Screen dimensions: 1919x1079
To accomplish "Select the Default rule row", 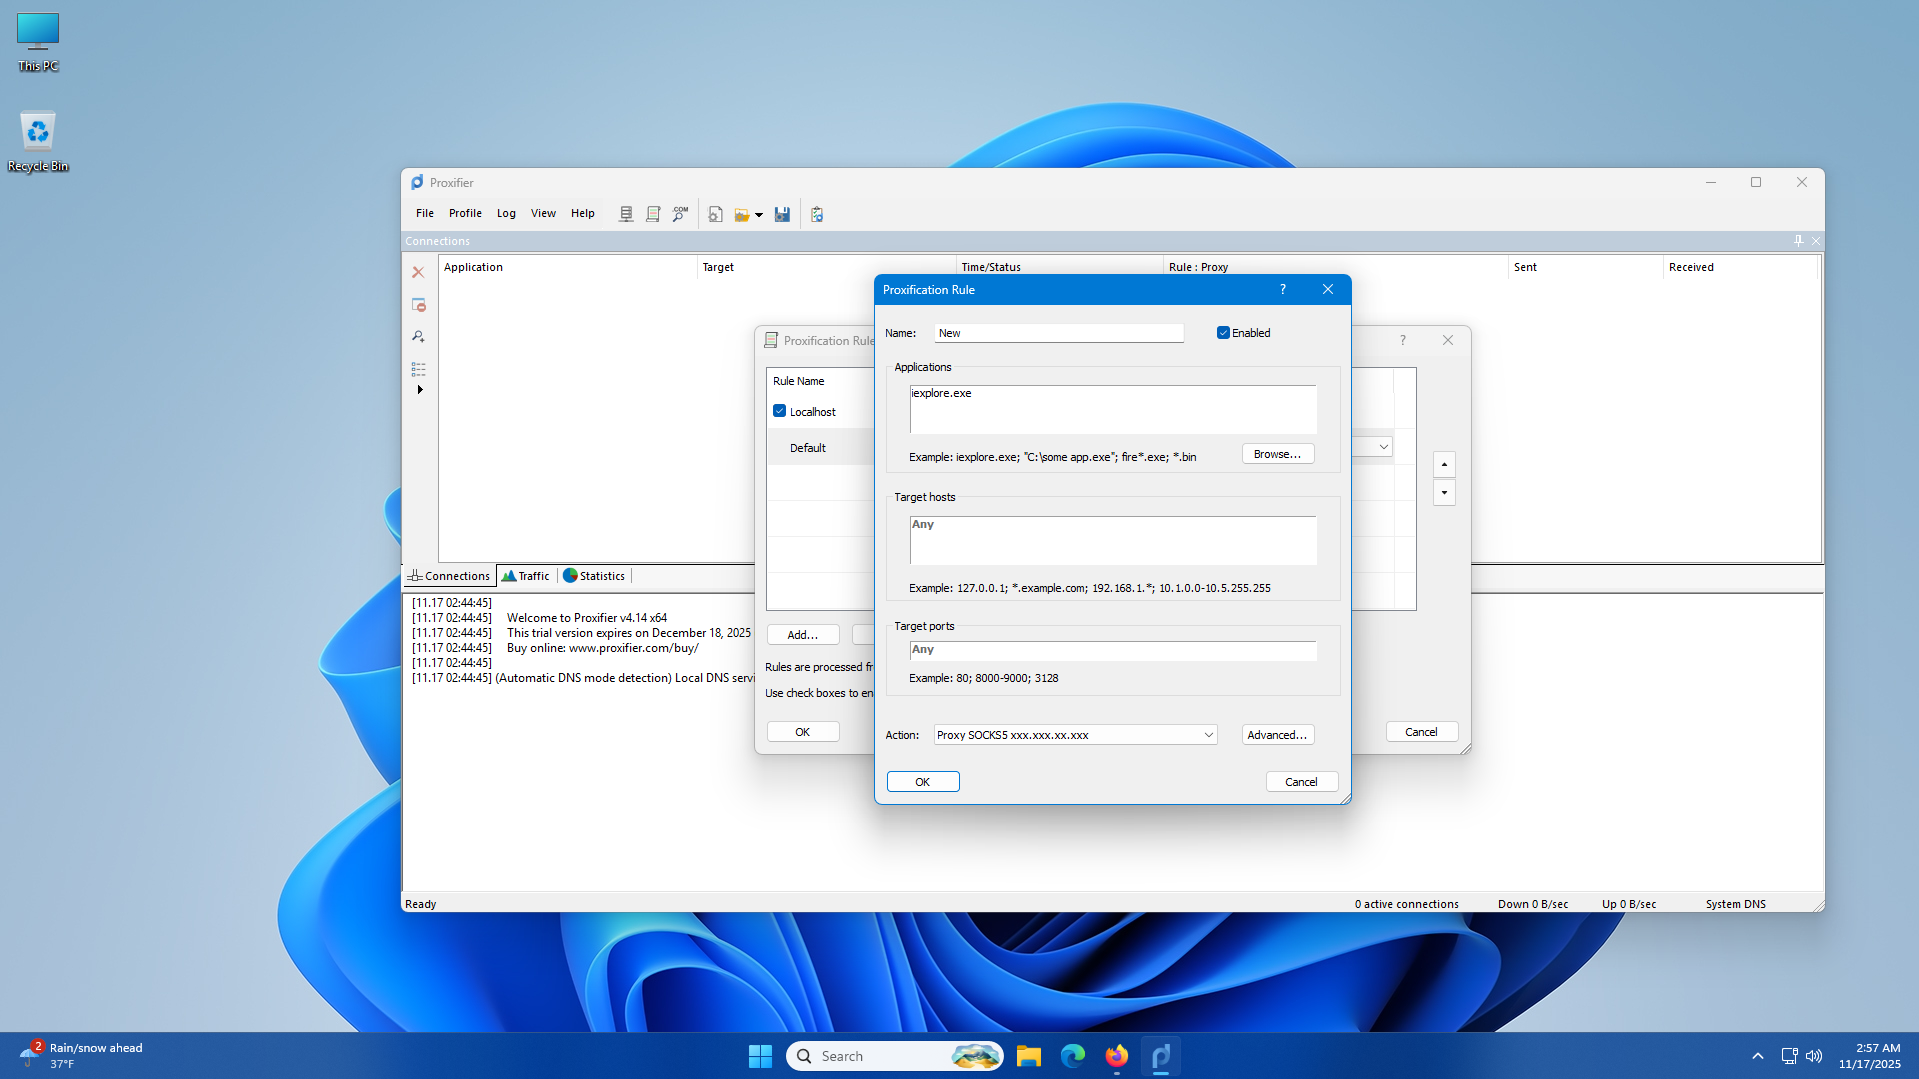I will click(820, 448).
